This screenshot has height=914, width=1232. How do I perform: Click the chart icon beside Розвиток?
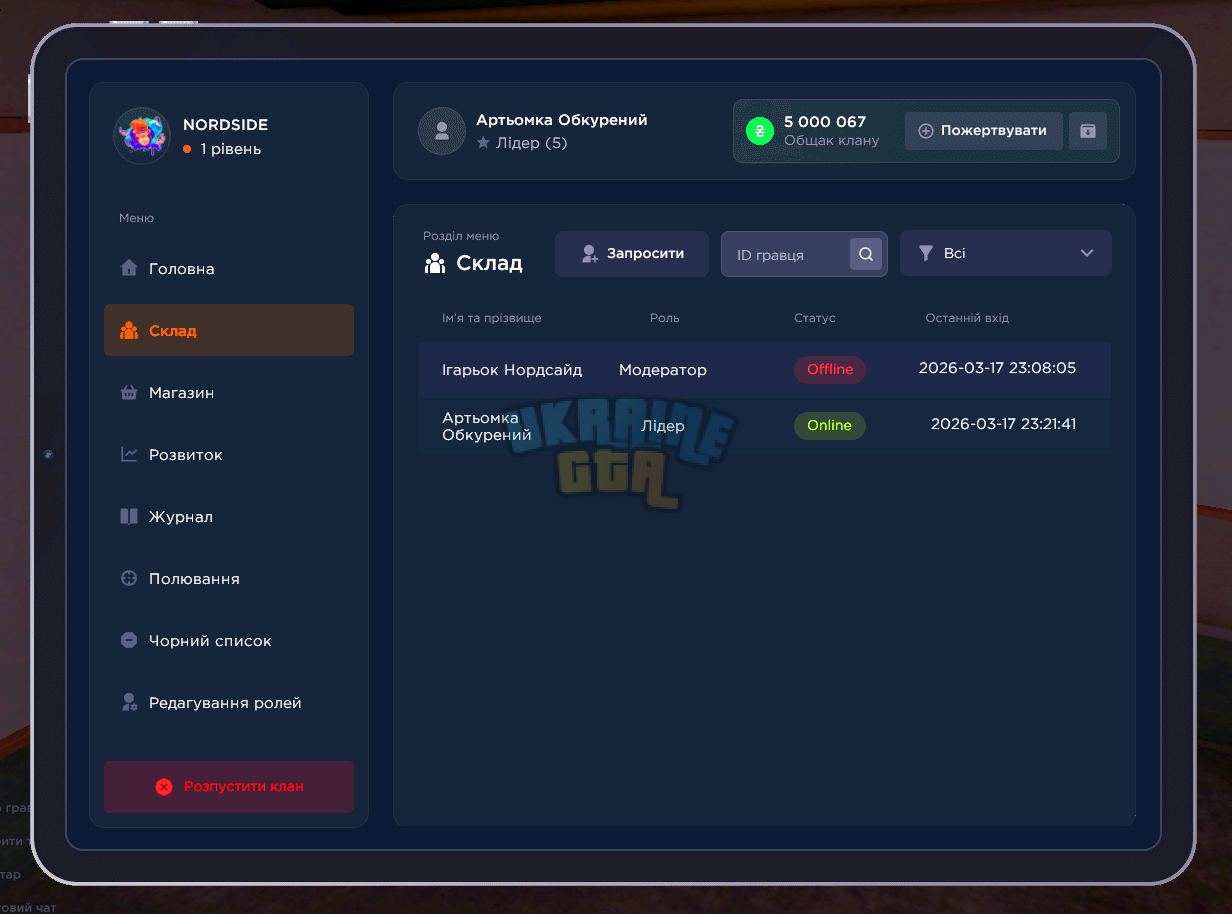[129, 454]
